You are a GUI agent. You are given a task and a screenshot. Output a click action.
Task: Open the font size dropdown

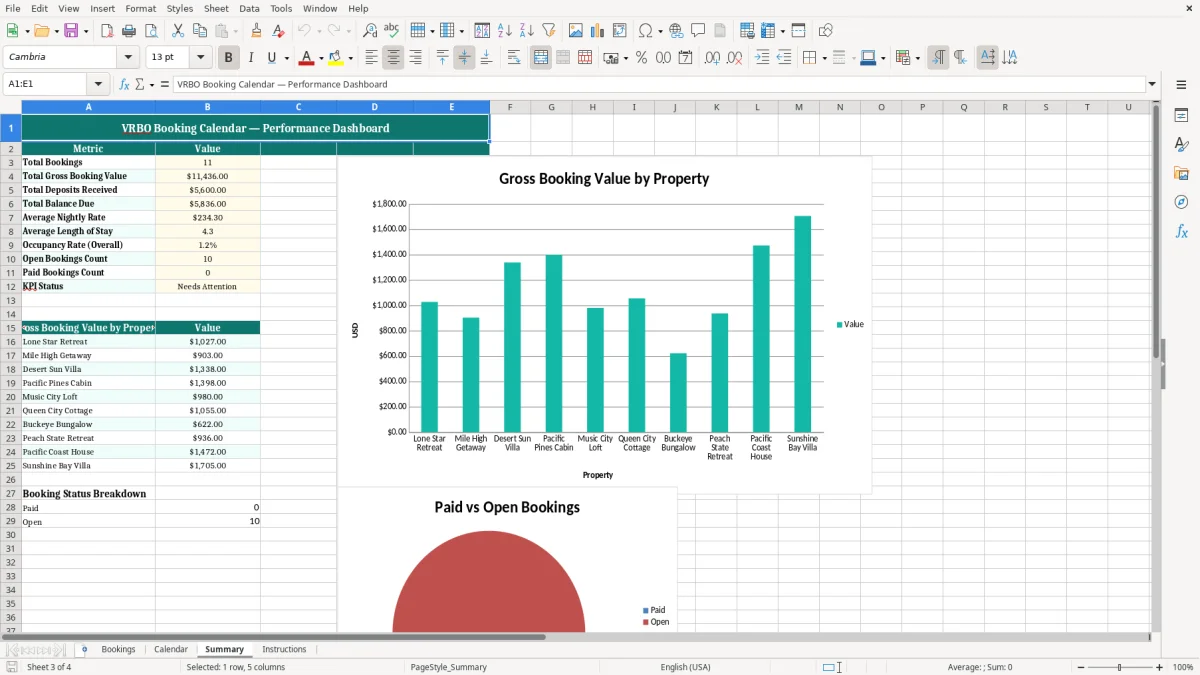201,57
